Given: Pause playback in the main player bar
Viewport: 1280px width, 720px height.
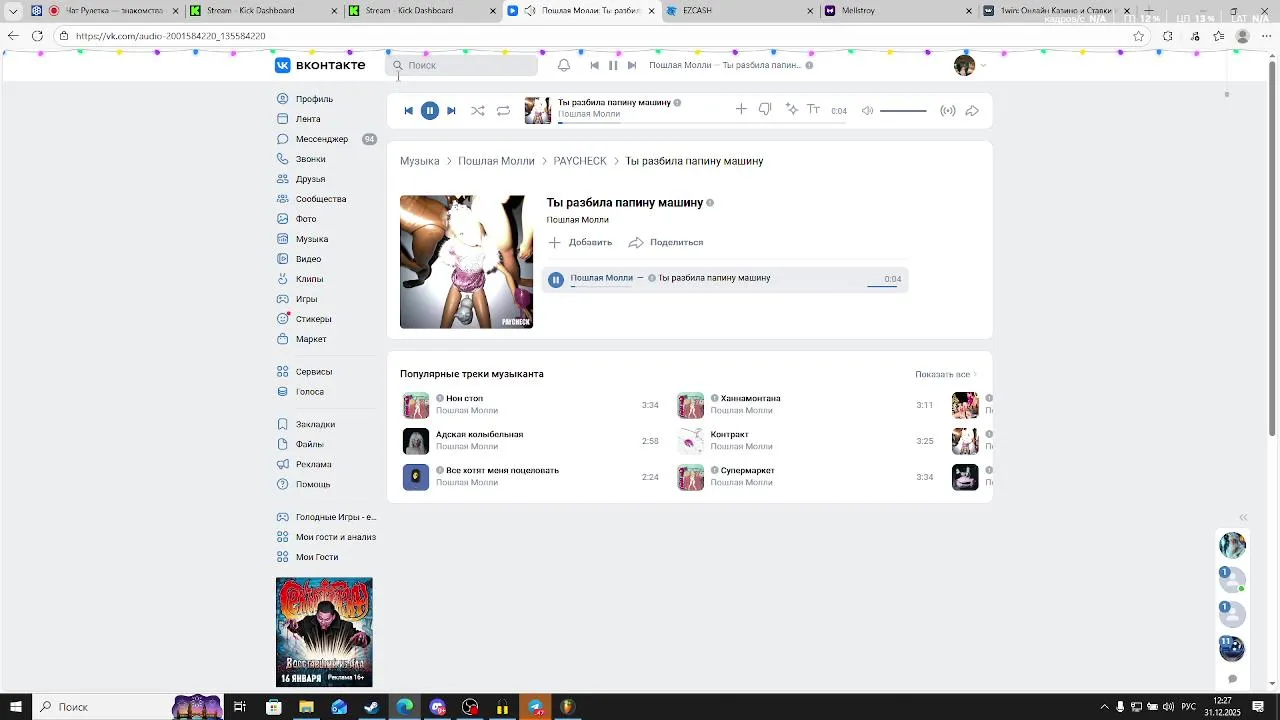Looking at the screenshot, I should pos(430,111).
